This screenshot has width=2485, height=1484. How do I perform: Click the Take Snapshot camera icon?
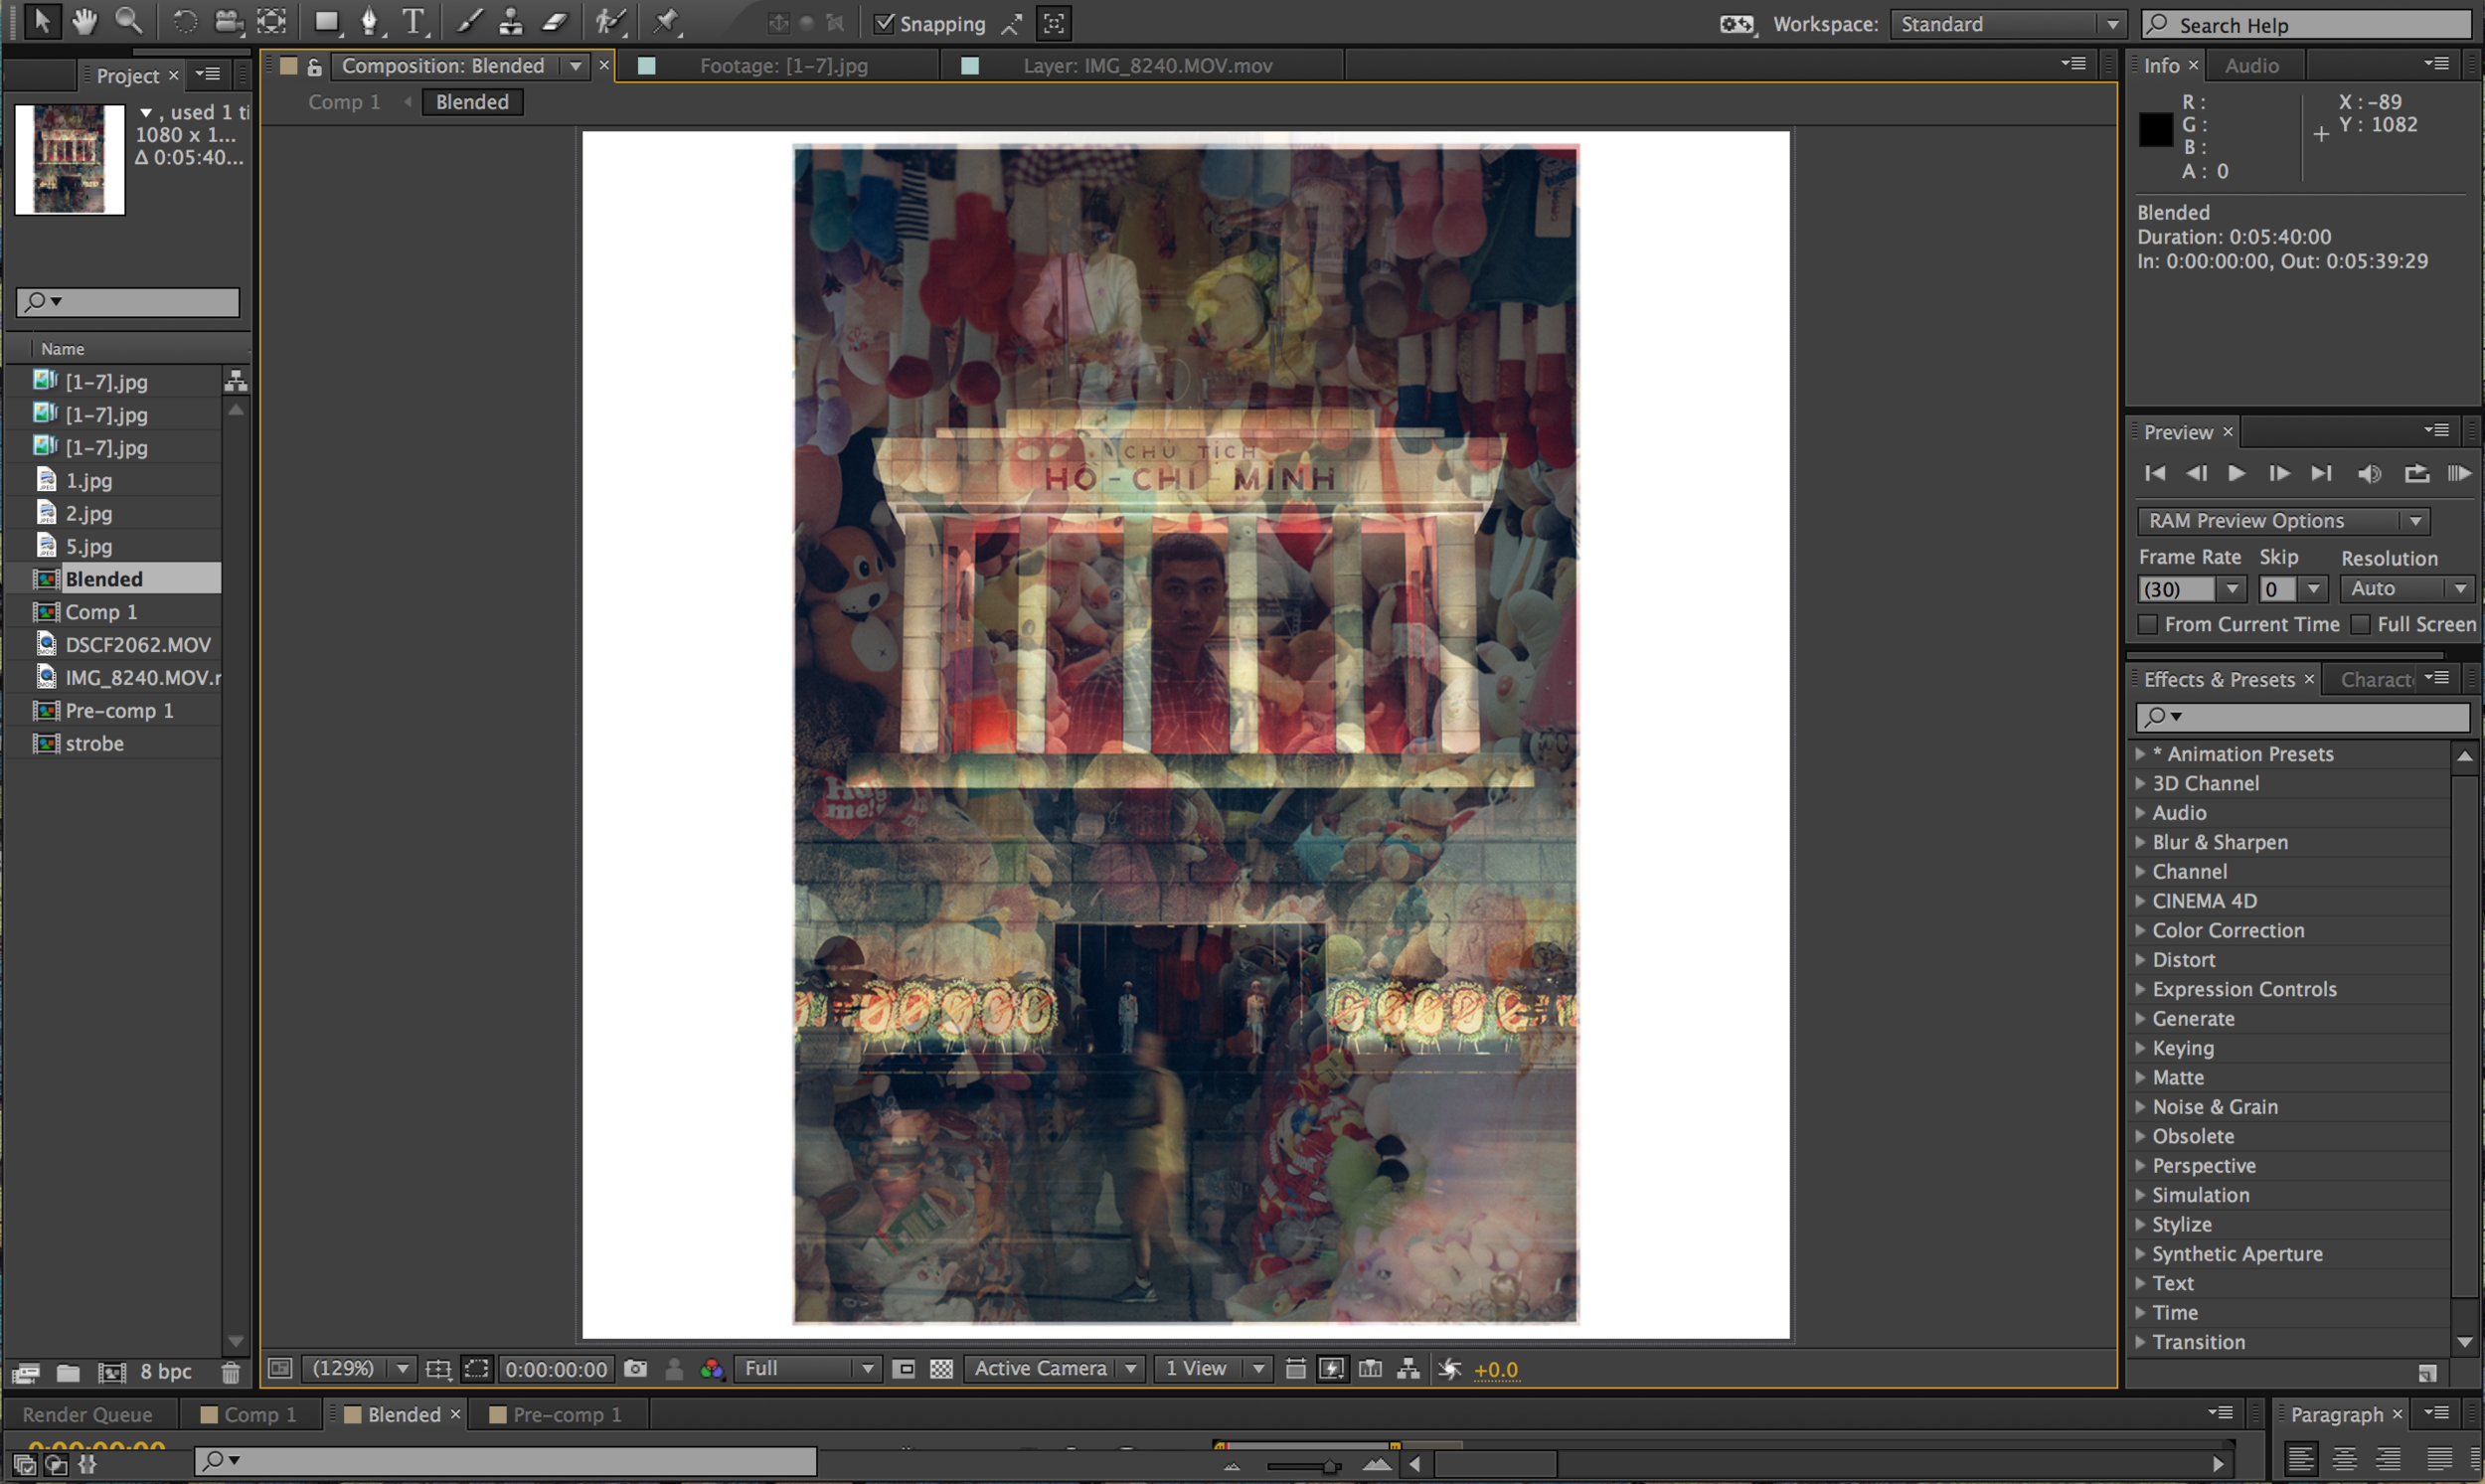point(636,1369)
